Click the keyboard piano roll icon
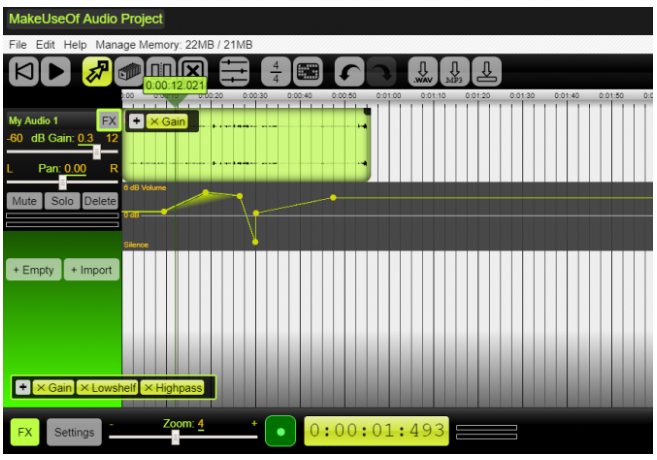 click(x=308, y=72)
